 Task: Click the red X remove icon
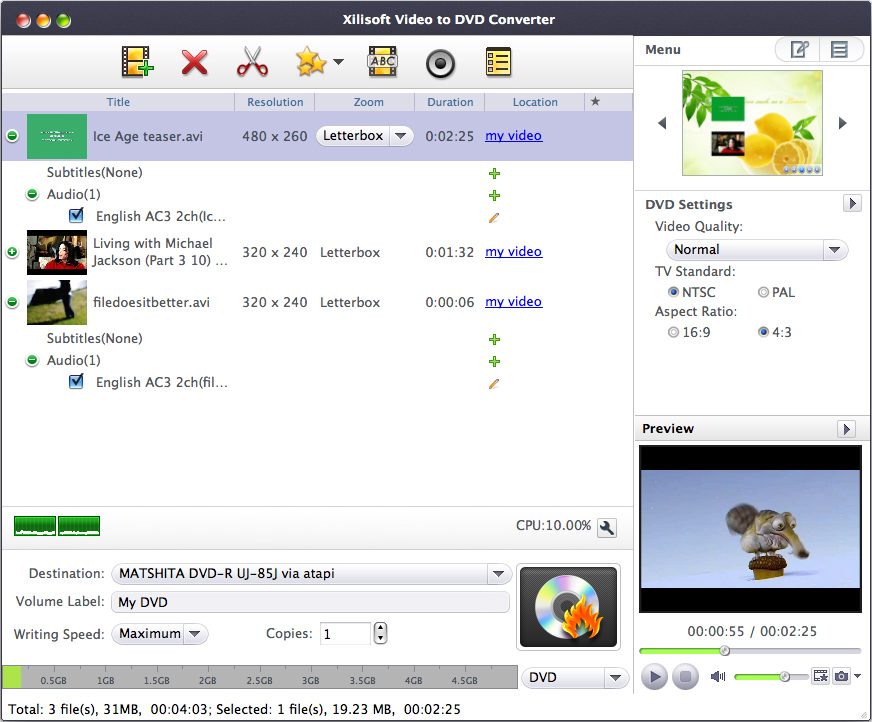click(194, 63)
